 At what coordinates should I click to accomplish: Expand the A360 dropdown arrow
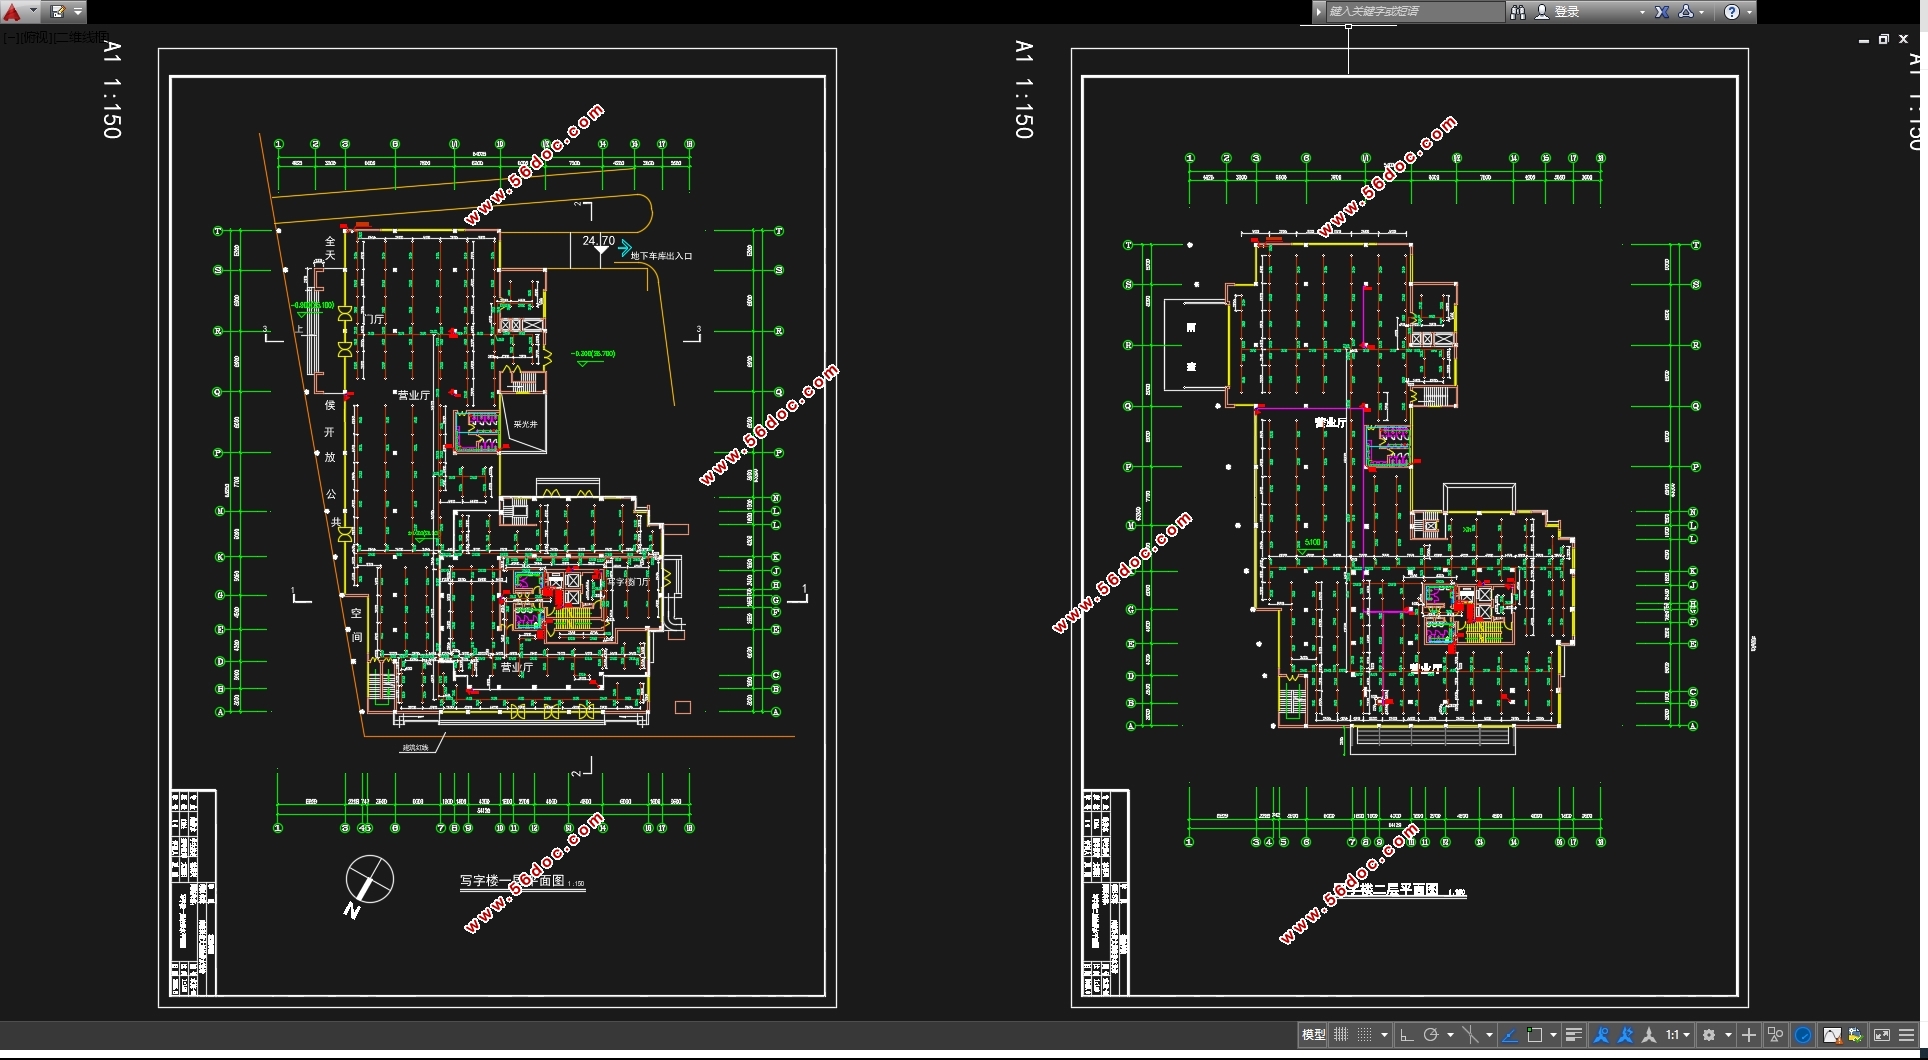(1702, 13)
